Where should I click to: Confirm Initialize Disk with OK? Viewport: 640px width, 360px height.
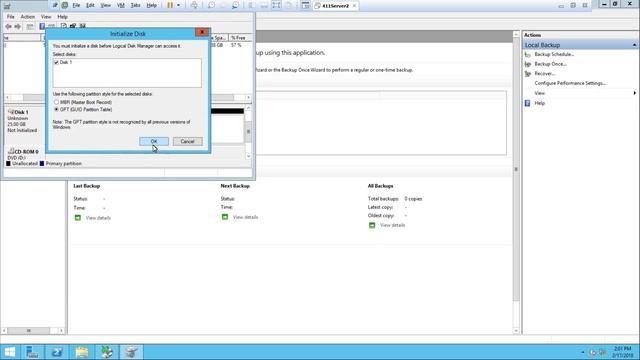(x=154, y=141)
